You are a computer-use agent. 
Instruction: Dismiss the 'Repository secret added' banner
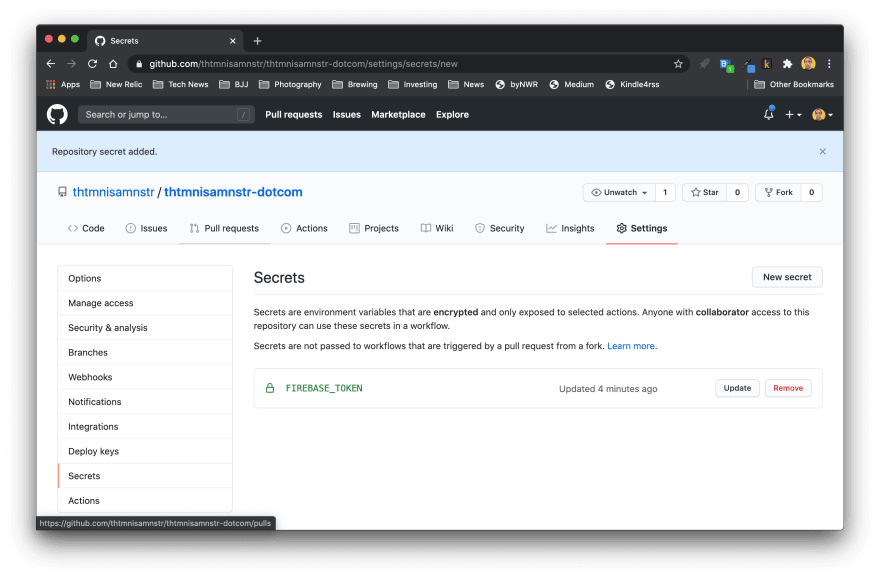pyautogui.click(x=822, y=152)
